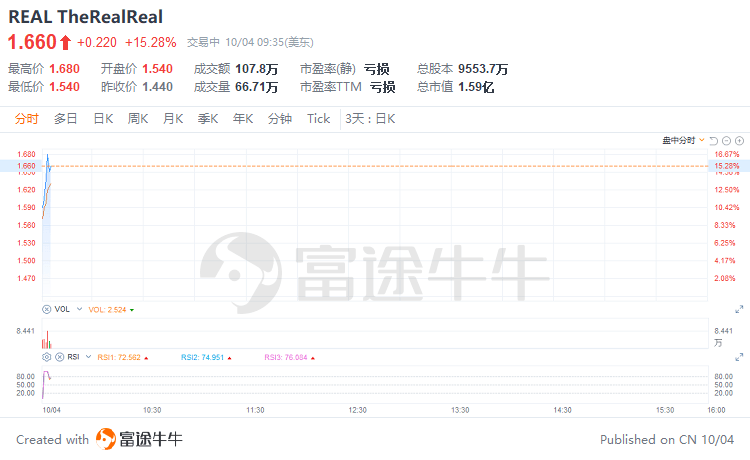Click the 开盘价 1.540 value

[x=157, y=69]
